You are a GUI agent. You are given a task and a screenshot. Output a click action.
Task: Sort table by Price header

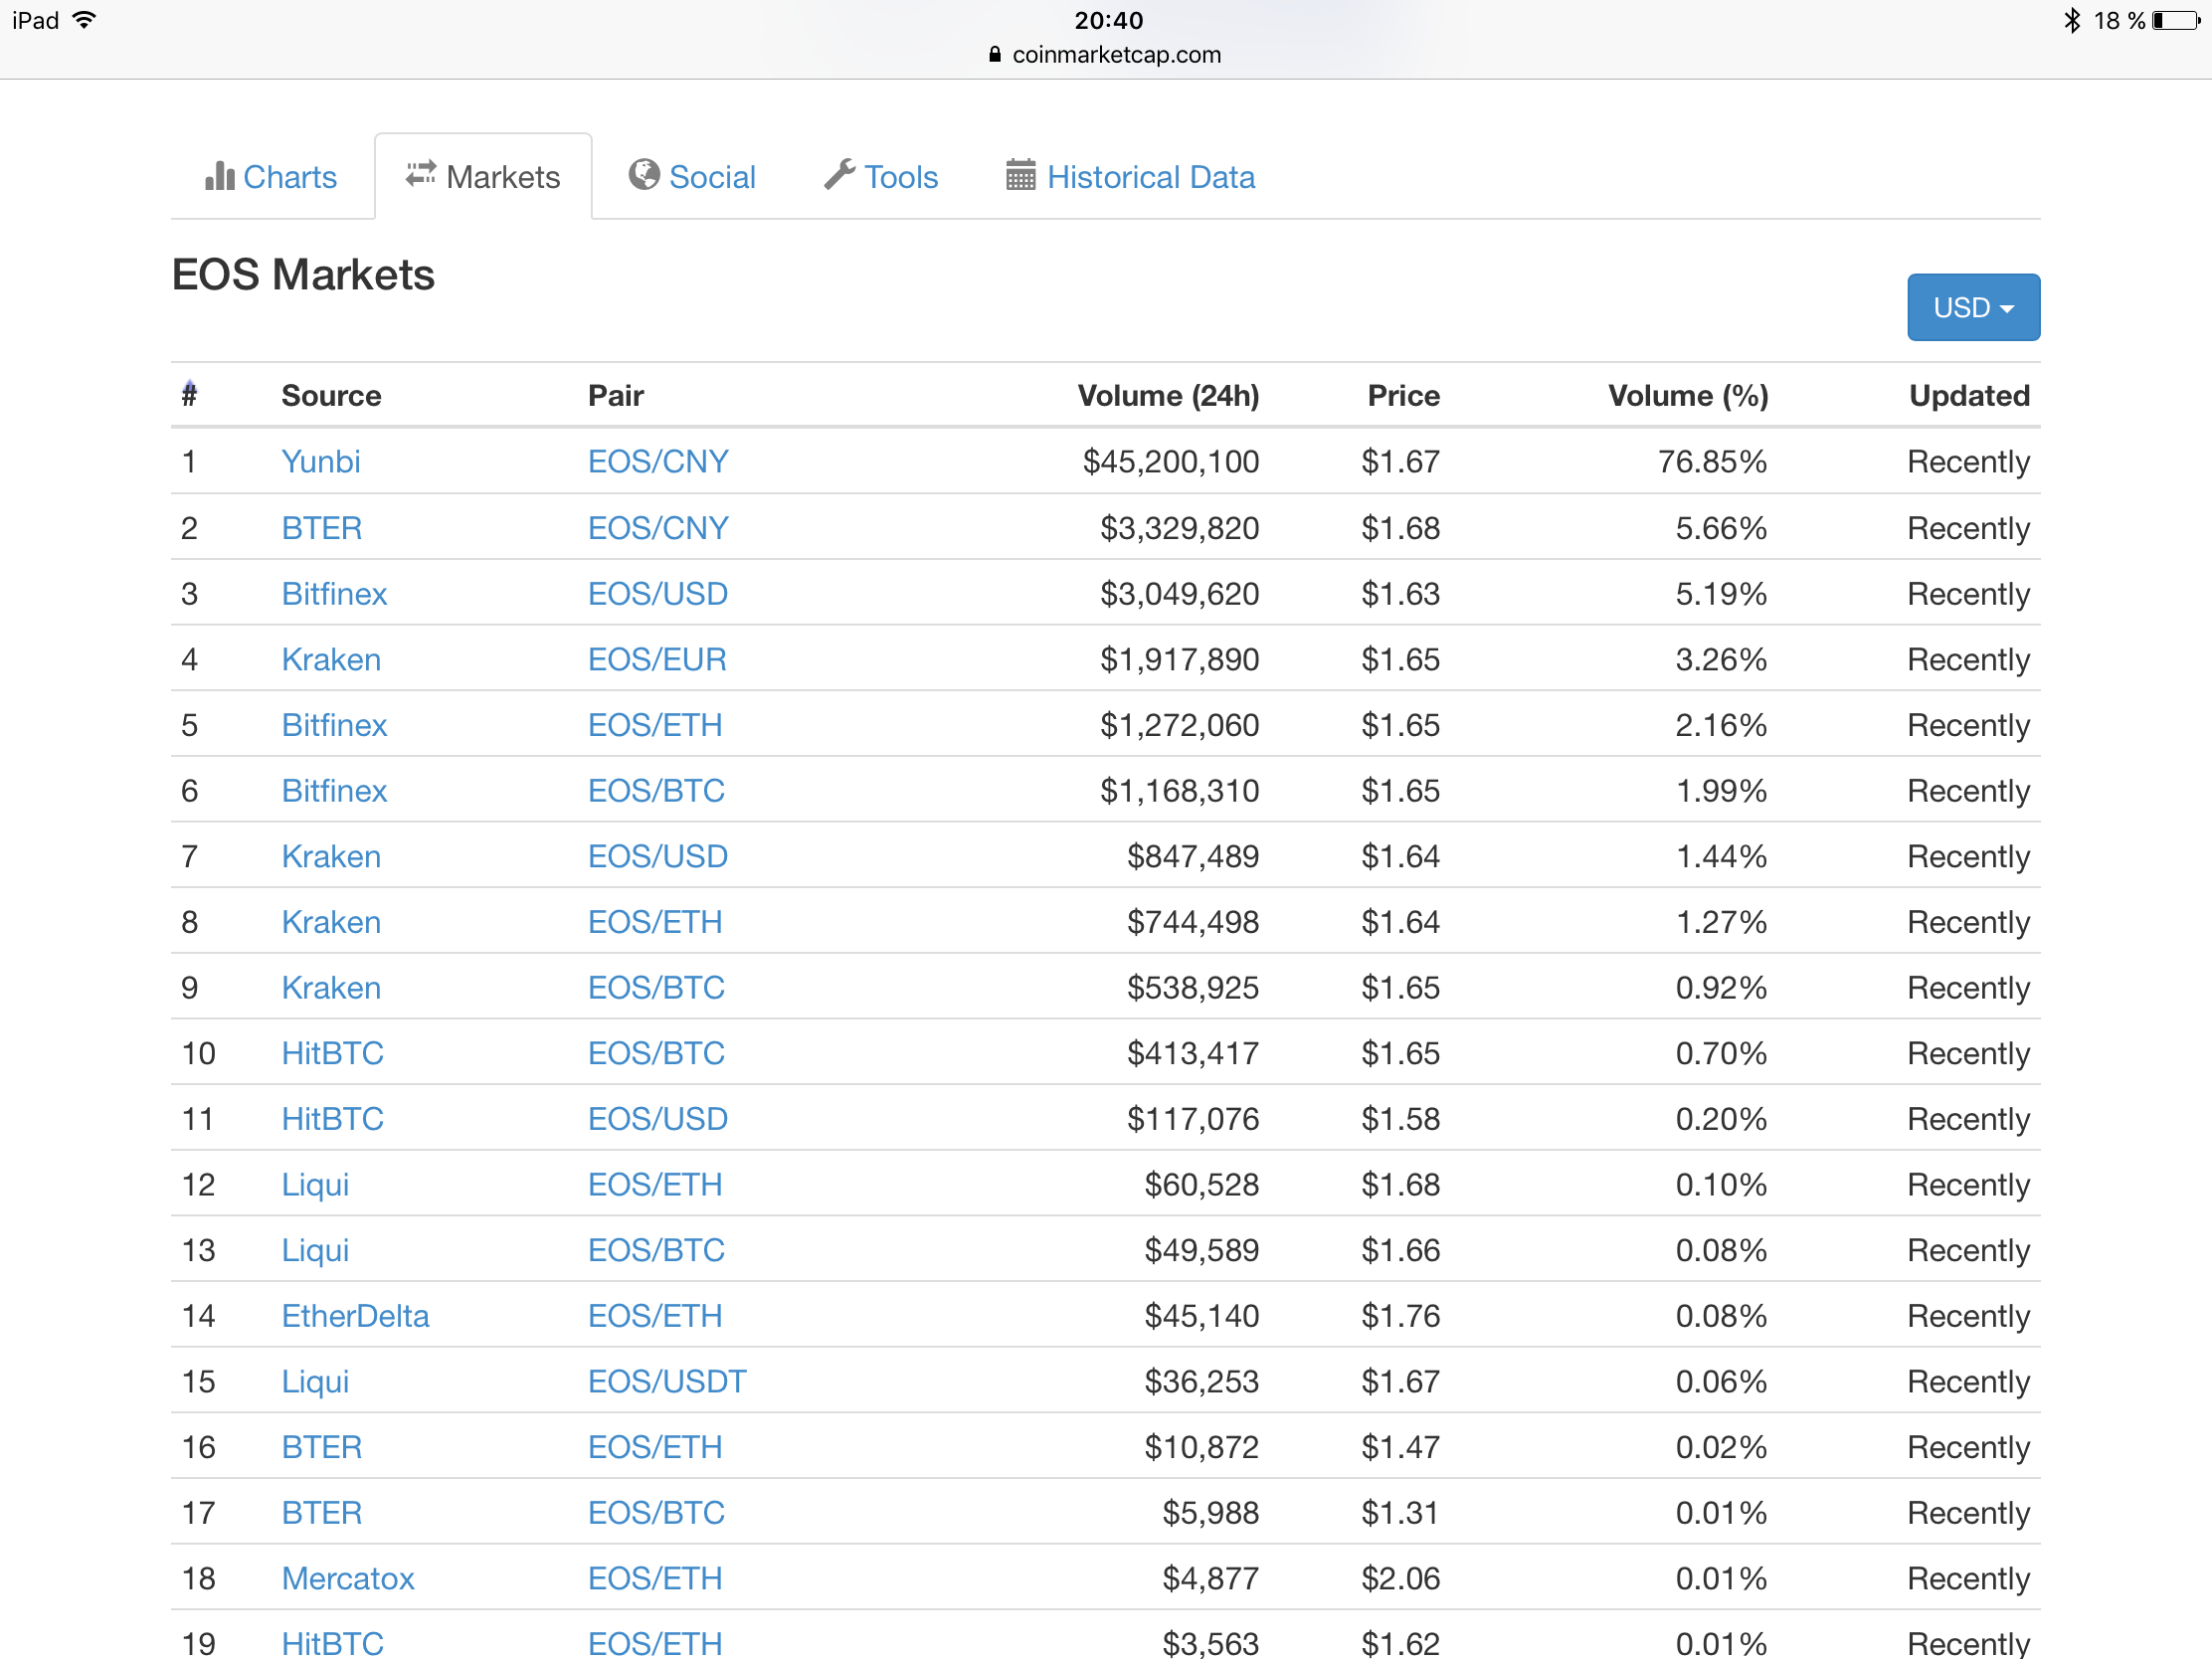(1403, 396)
